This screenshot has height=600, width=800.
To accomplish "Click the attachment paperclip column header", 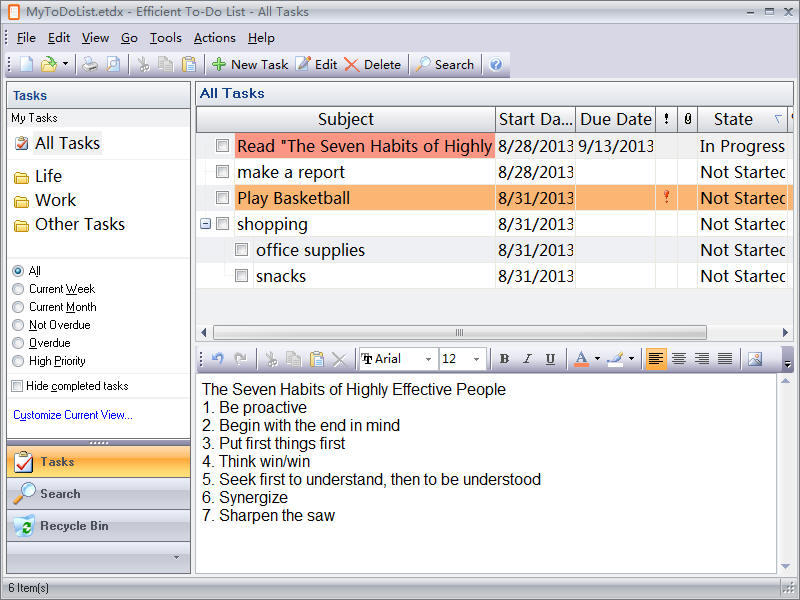I will click(688, 119).
